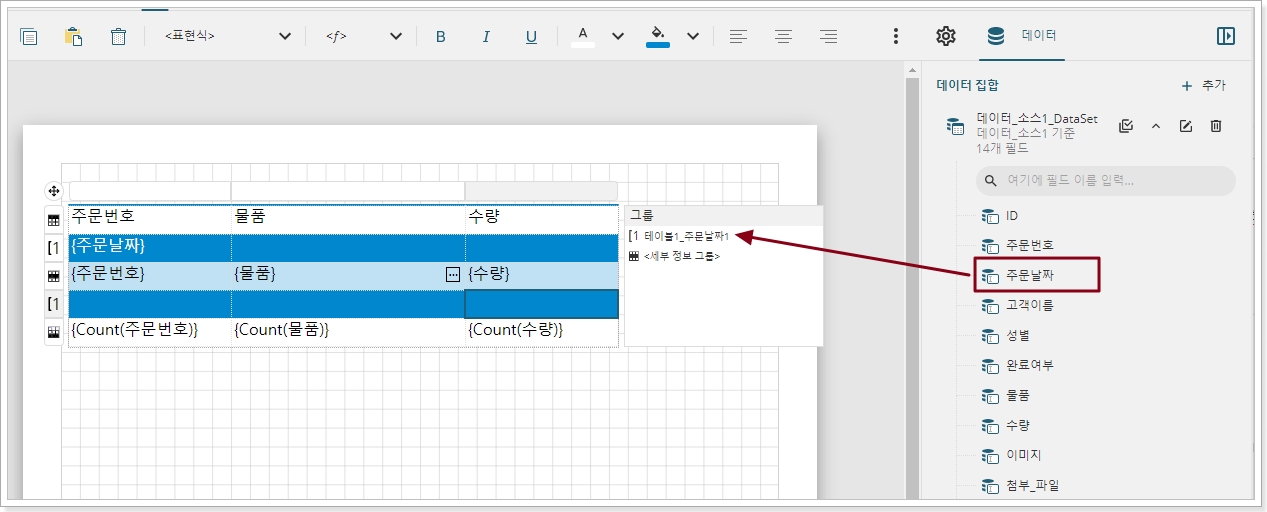Click the copy icon in the toolbar
Screen dimensions: 1267x512
[x=29, y=36]
